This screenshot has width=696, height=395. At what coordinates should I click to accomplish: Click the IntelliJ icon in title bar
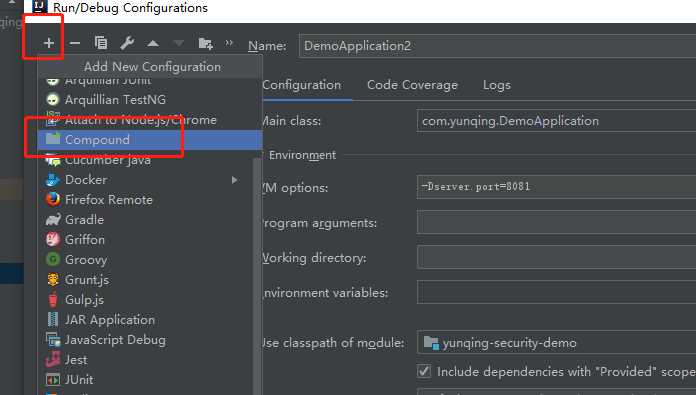click(40, 6)
